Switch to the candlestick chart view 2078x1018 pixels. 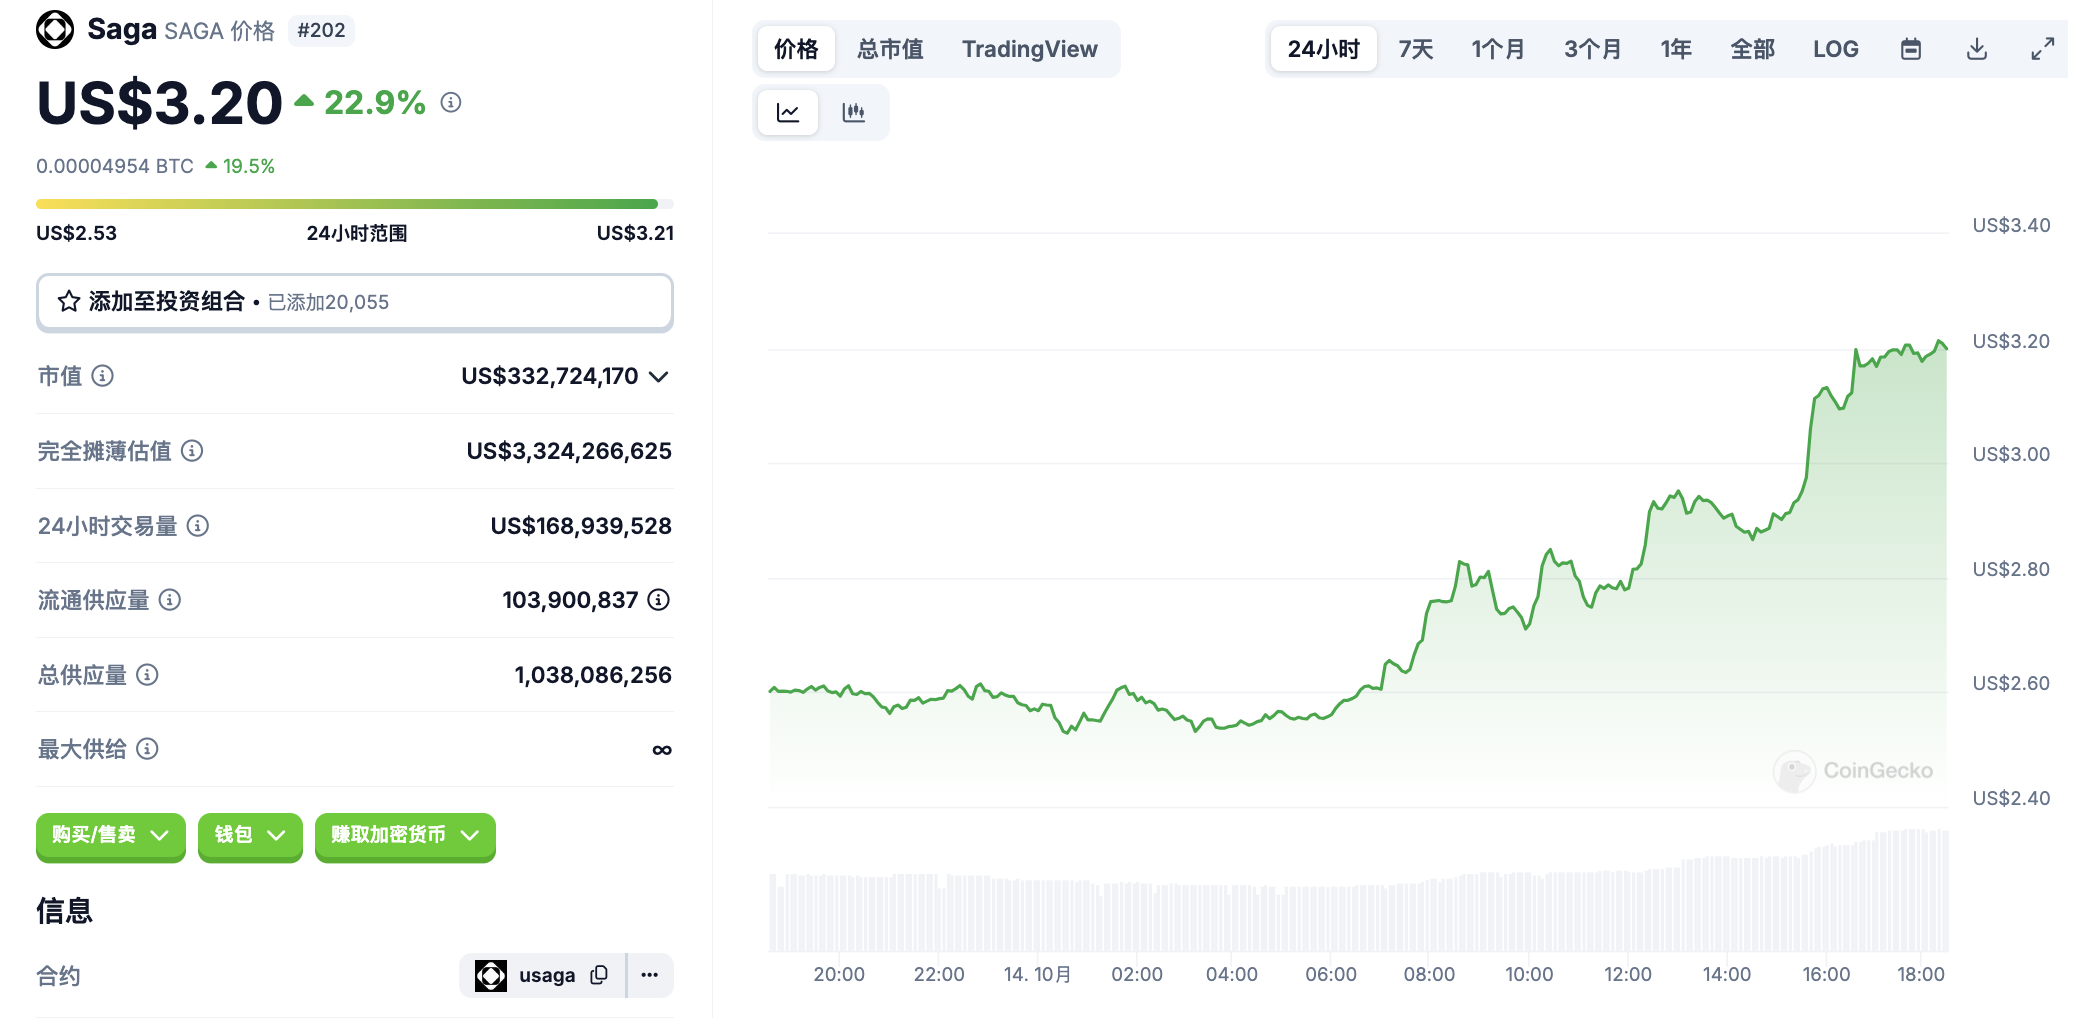(853, 112)
